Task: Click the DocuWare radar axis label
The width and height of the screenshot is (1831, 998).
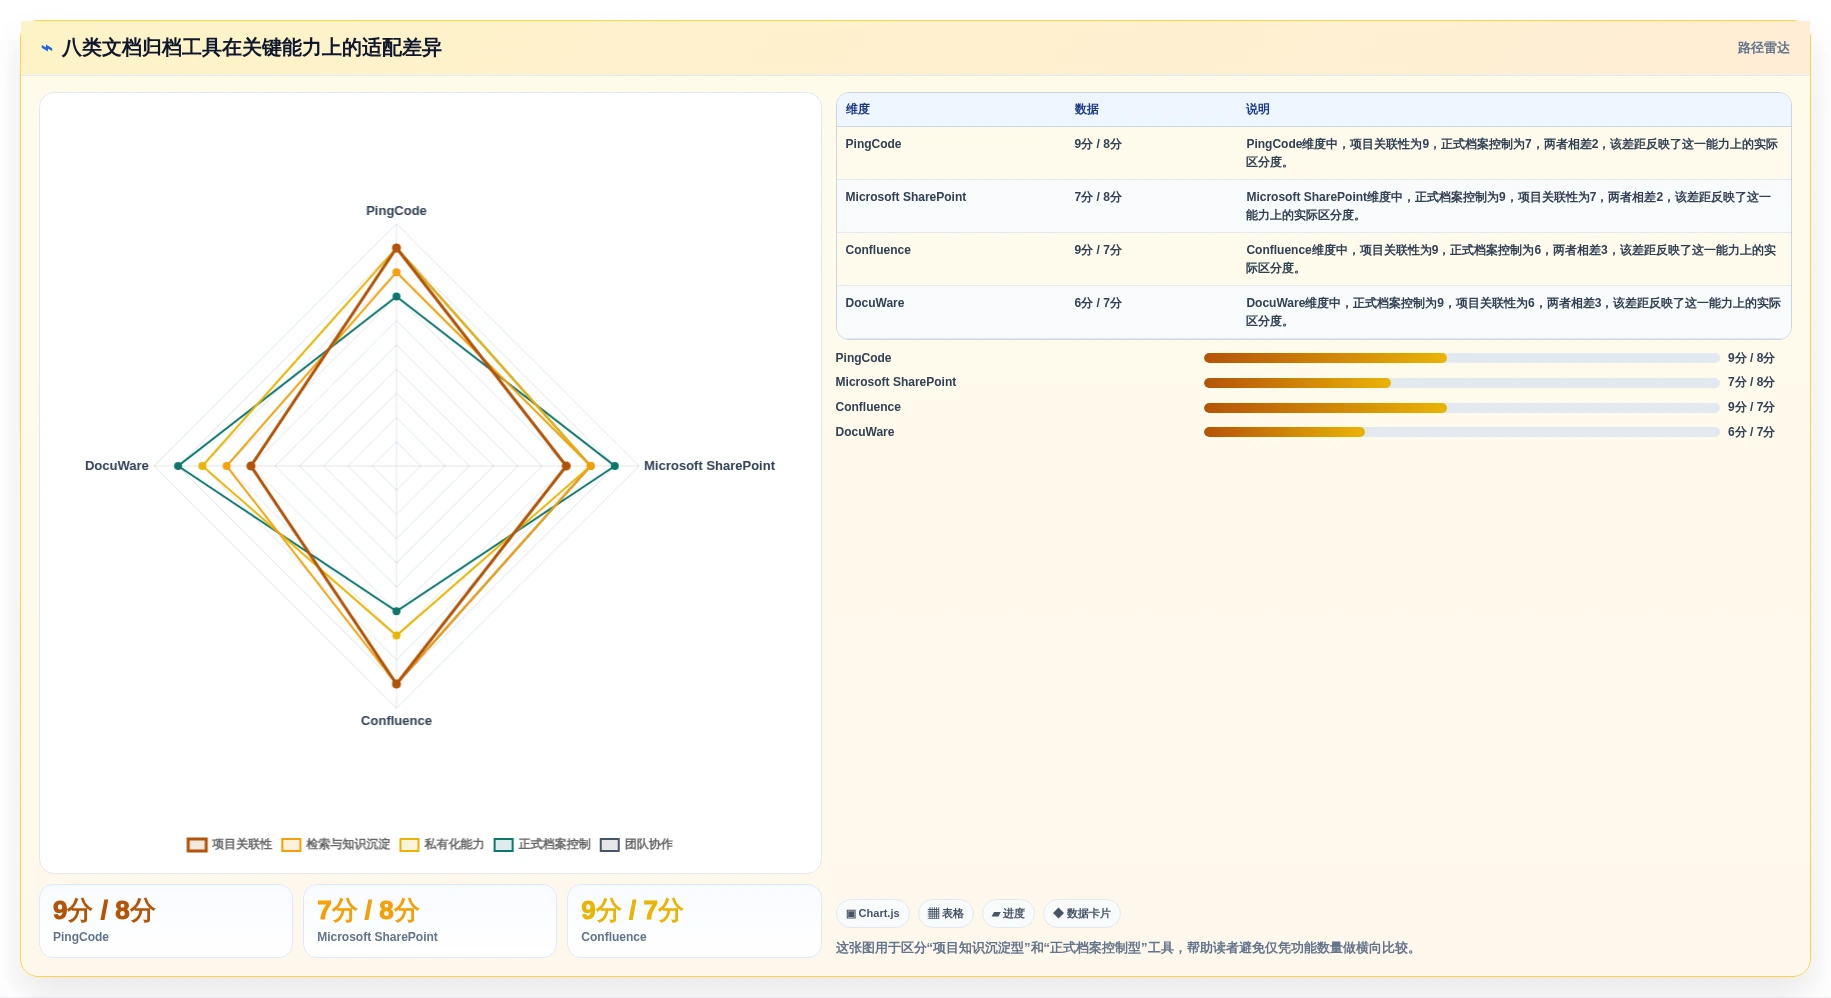Action: (x=117, y=466)
